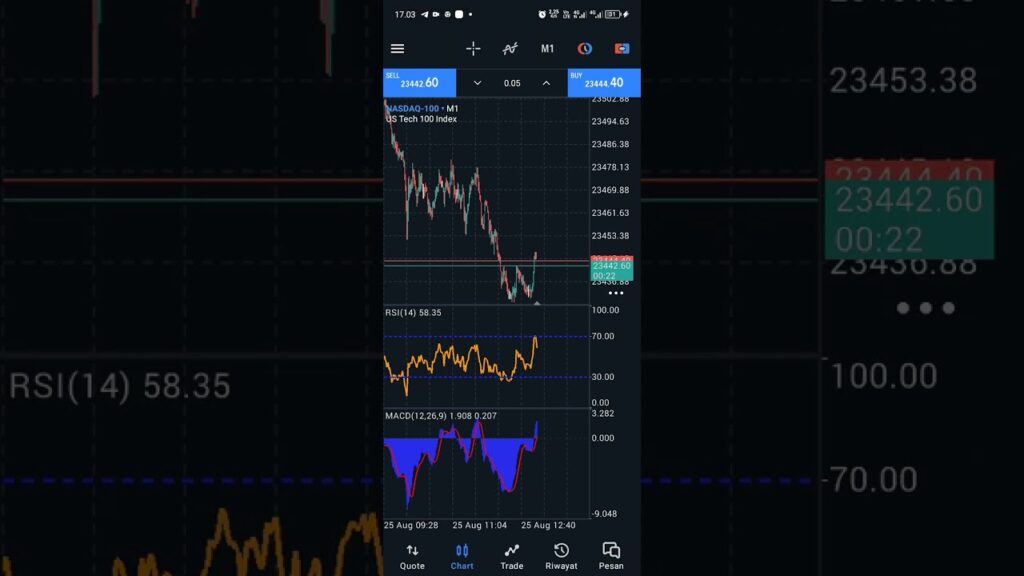Open the three-dots chart options
Viewport: 1024px width, 576px height.
[x=616, y=293]
